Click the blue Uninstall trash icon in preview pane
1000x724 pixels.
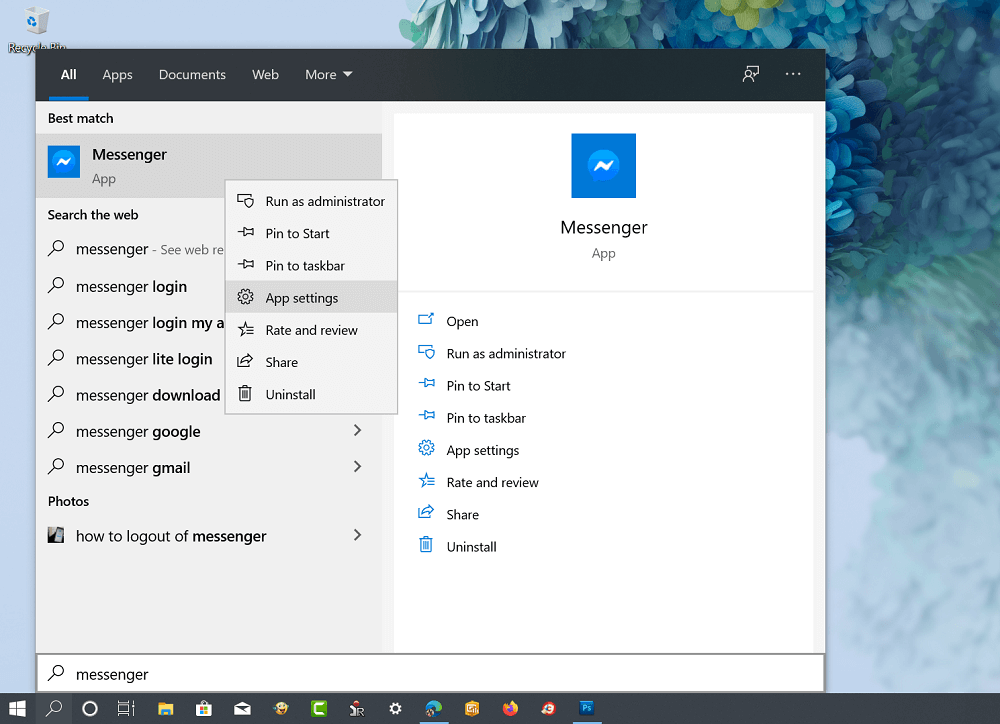(426, 545)
